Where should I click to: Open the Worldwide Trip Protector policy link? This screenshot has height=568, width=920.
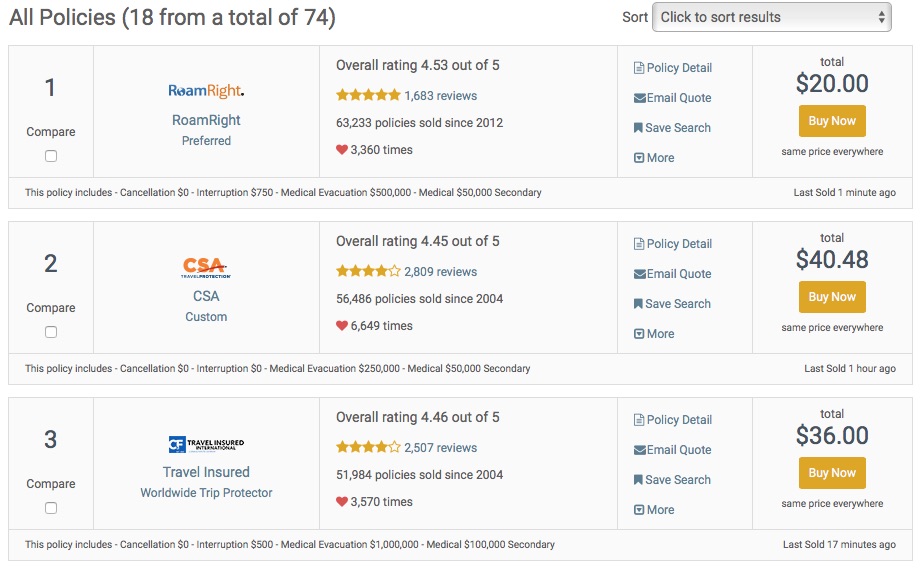click(x=206, y=493)
